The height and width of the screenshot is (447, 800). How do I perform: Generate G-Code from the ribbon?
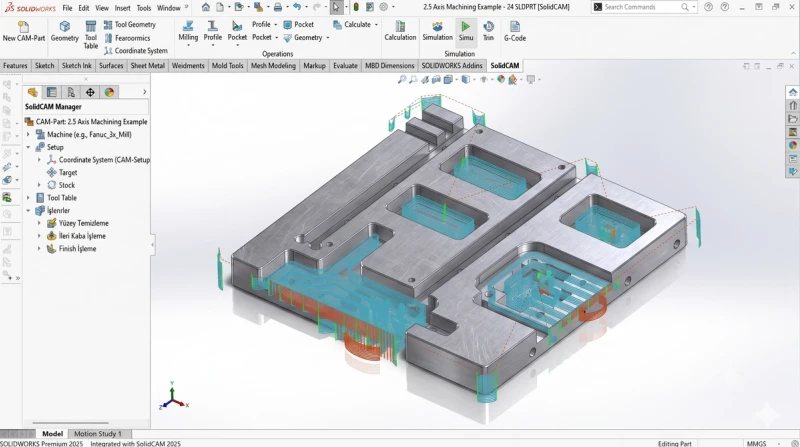(x=515, y=31)
